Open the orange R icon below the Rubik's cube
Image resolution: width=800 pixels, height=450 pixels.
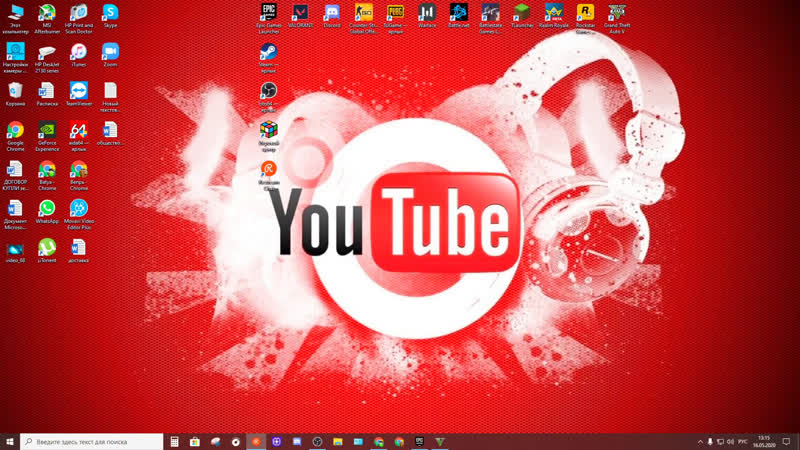tap(269, 176)
